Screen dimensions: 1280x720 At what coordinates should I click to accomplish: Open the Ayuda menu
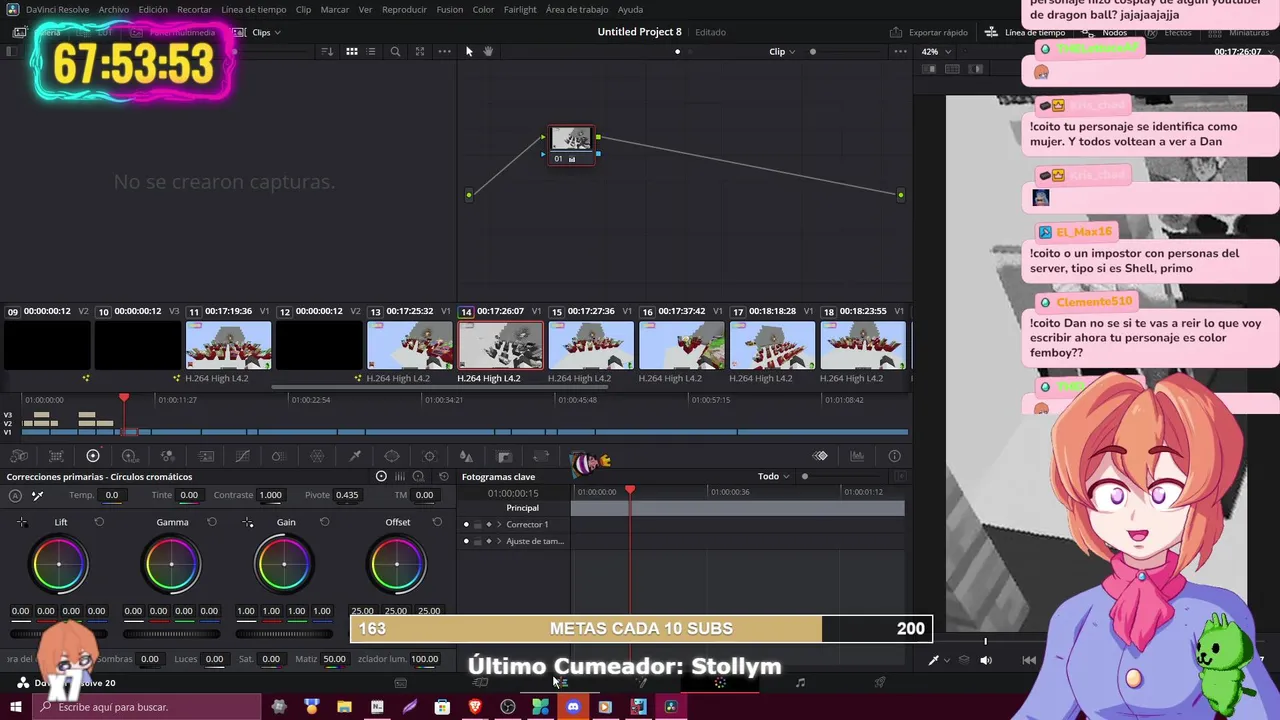631,9
